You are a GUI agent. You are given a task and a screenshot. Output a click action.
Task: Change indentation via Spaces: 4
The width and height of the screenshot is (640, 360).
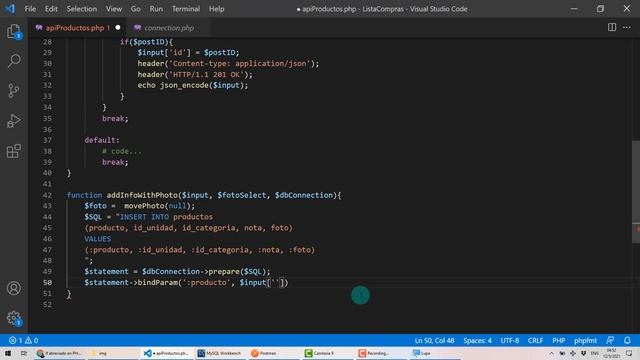point(477,340)
